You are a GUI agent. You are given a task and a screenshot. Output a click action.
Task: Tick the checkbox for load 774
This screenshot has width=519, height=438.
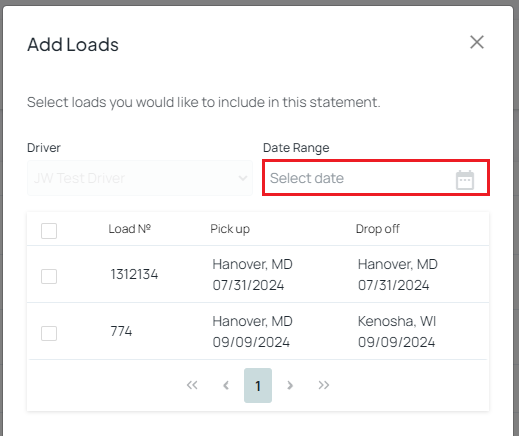[49, 333]
